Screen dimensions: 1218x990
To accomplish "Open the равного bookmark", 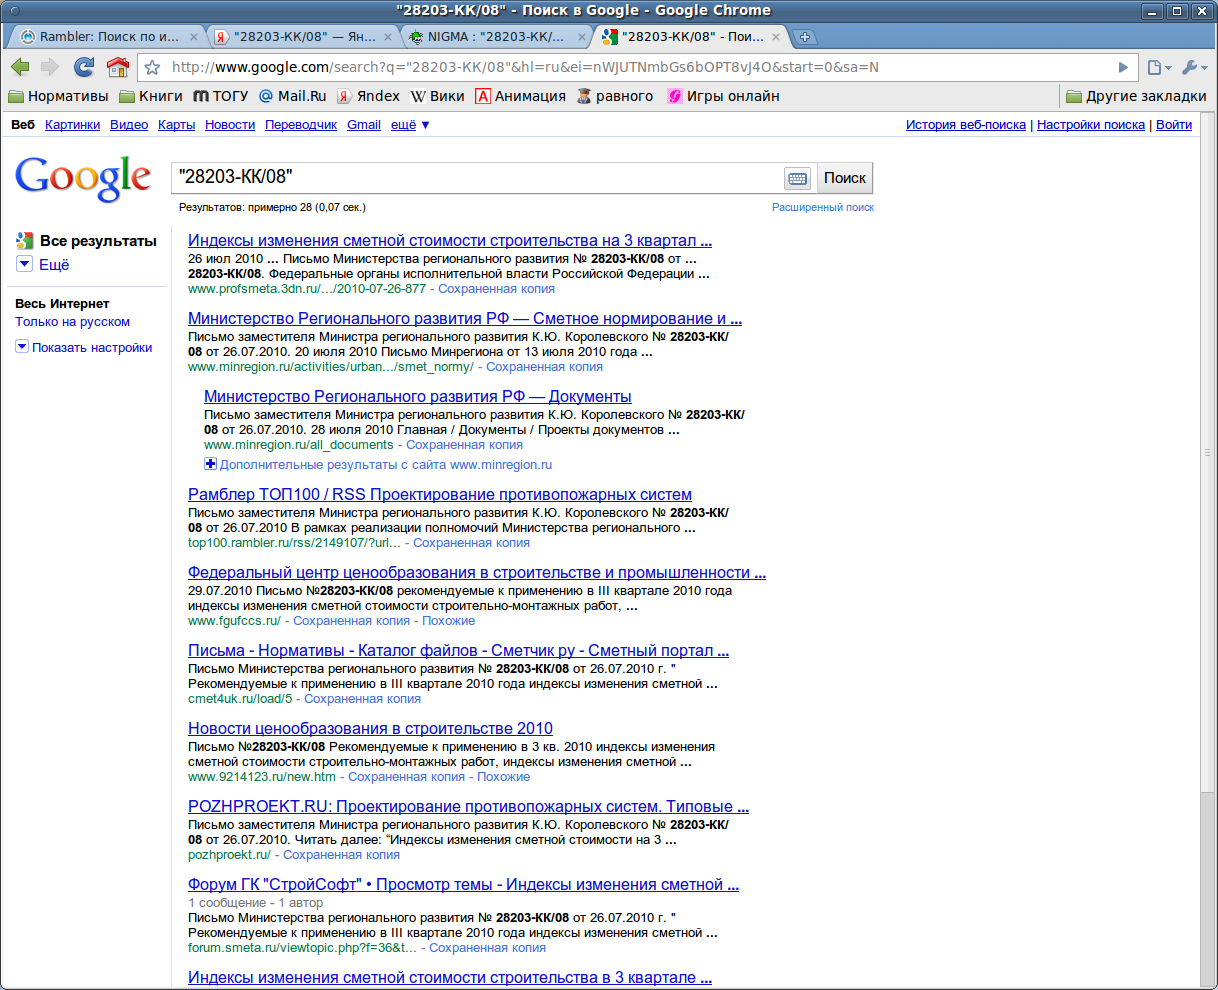I will pyautogui.click(x=615, y=96).
